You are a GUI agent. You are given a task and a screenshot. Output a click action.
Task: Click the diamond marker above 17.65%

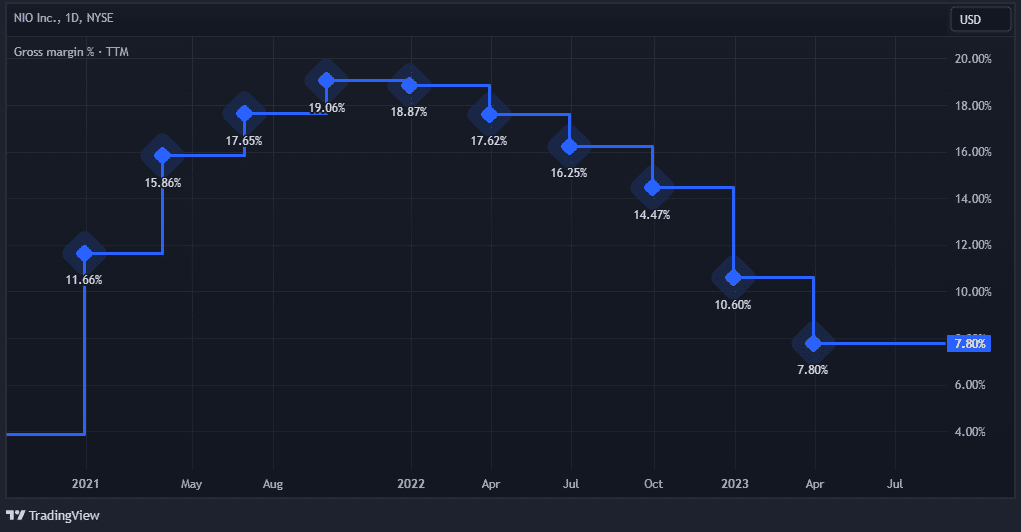(x=244, y=113)
